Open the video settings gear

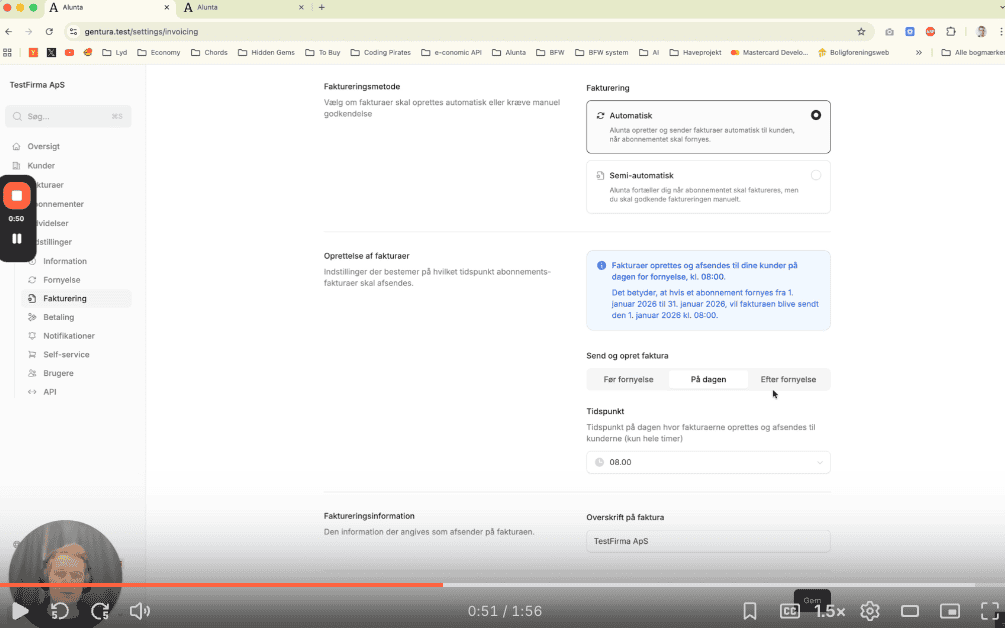870,611
